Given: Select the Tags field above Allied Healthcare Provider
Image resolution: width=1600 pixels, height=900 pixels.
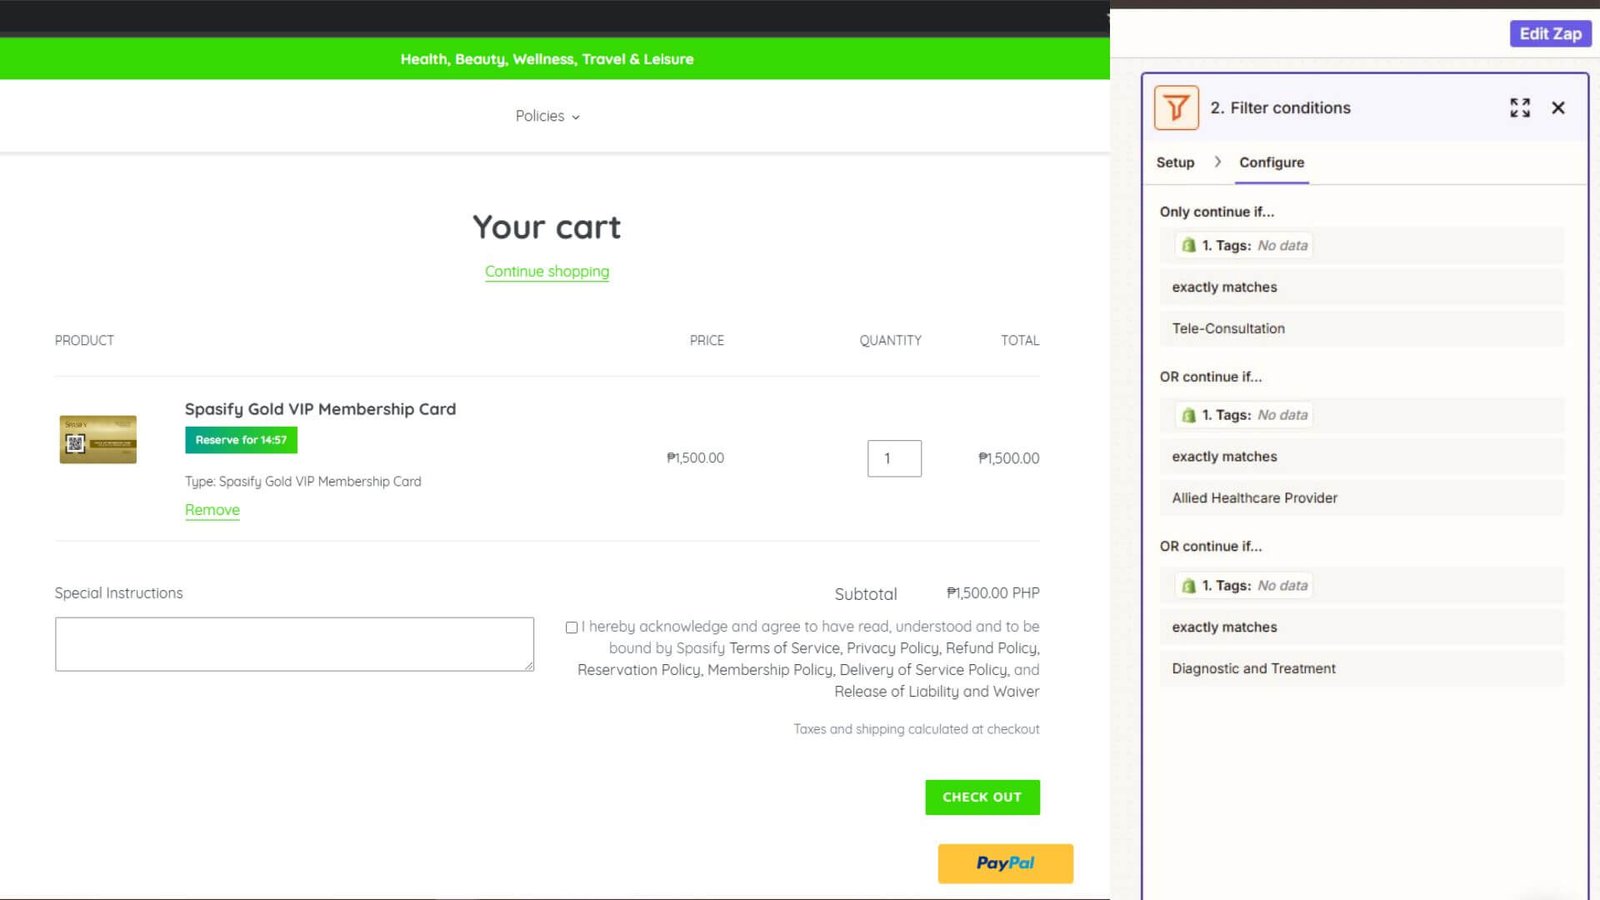Looking at the screenshot, I should [1361, 415].
